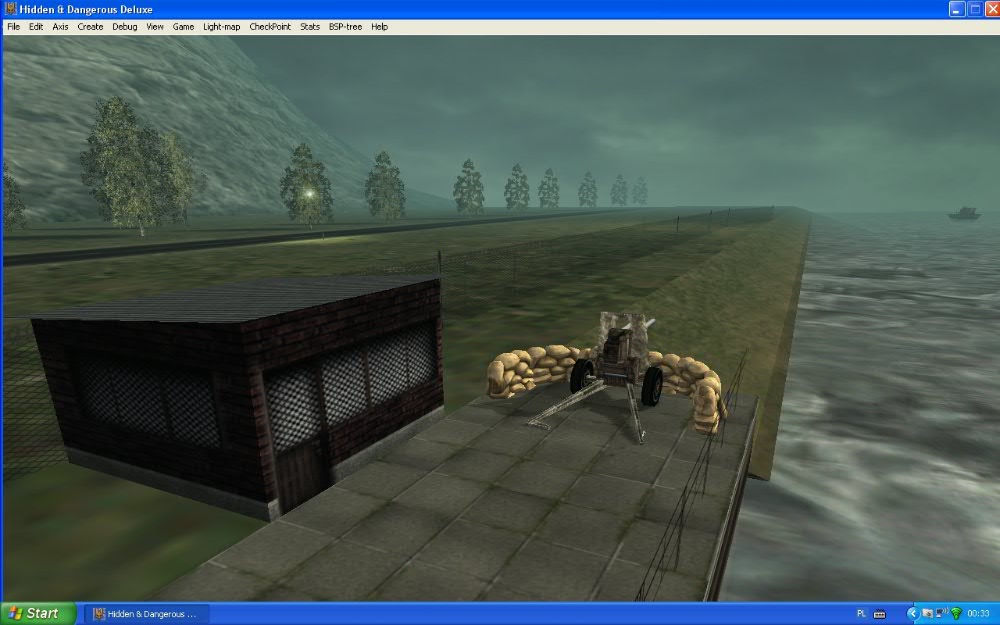Screen dimensions: 1000x625
Task: Click the removable device tray icon
Action: (927, 614)
